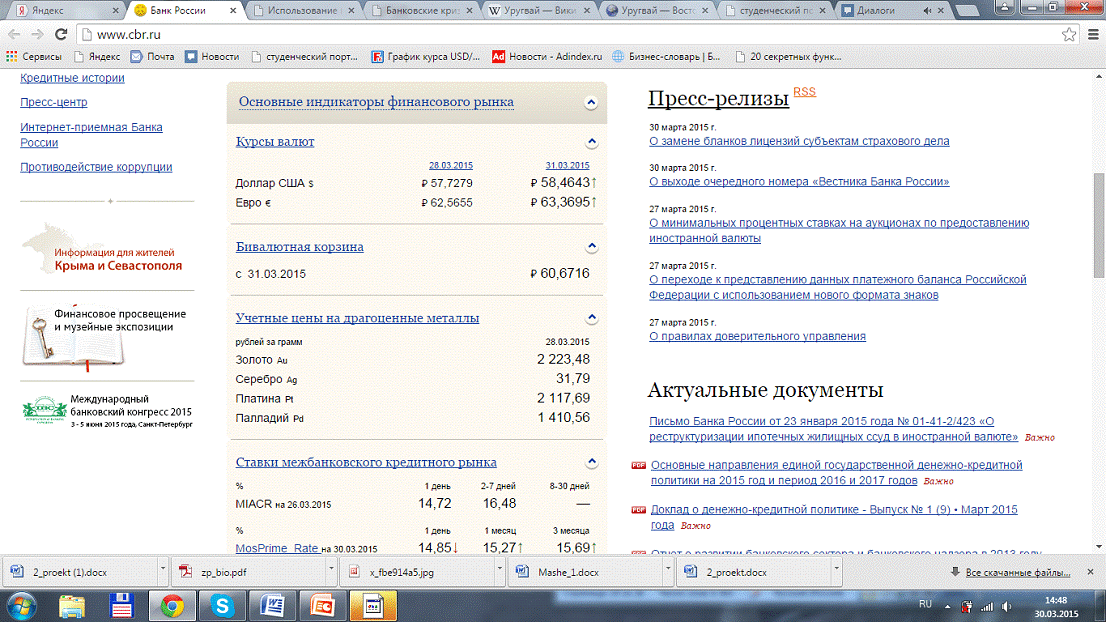Open Microsoft Word from the taskbar
The image size is (1106, 622).
coord(271,605)
